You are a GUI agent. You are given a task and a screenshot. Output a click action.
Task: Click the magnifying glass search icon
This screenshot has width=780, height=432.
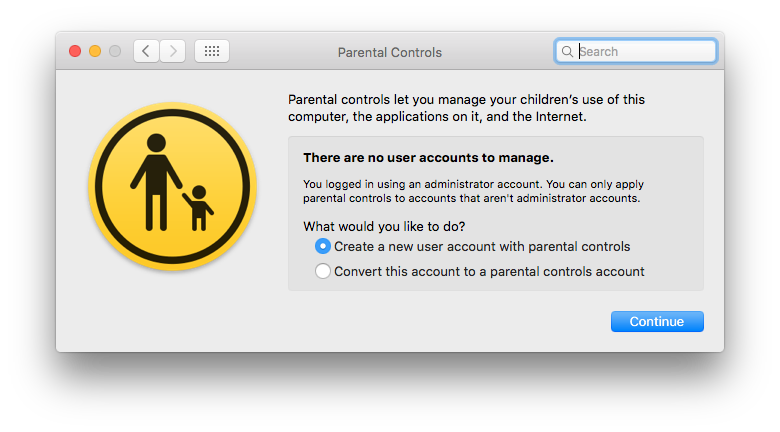[567, 51]
